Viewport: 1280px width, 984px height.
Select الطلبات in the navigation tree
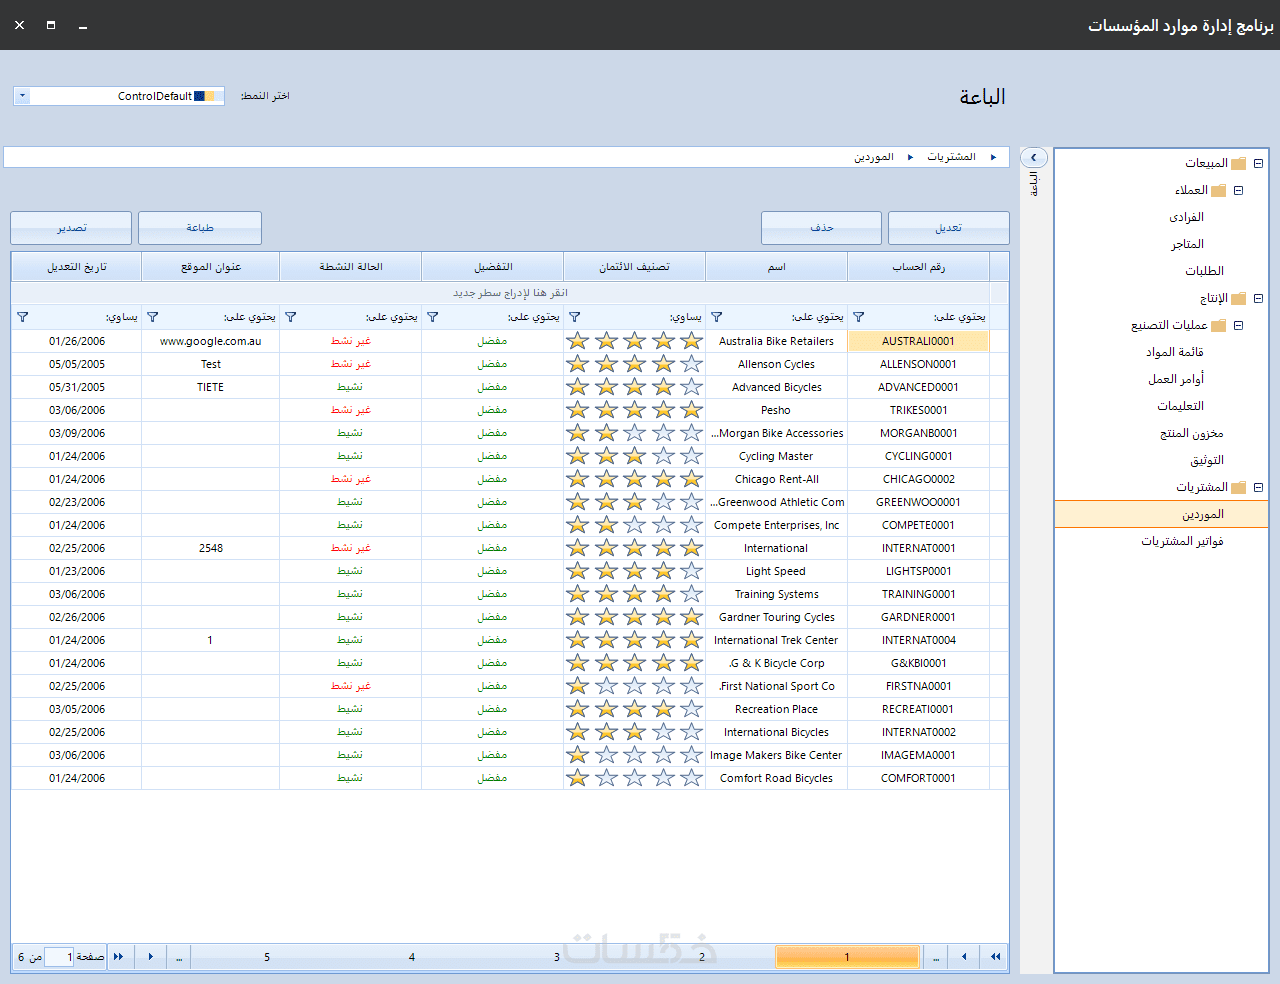tap(1204, 271)
